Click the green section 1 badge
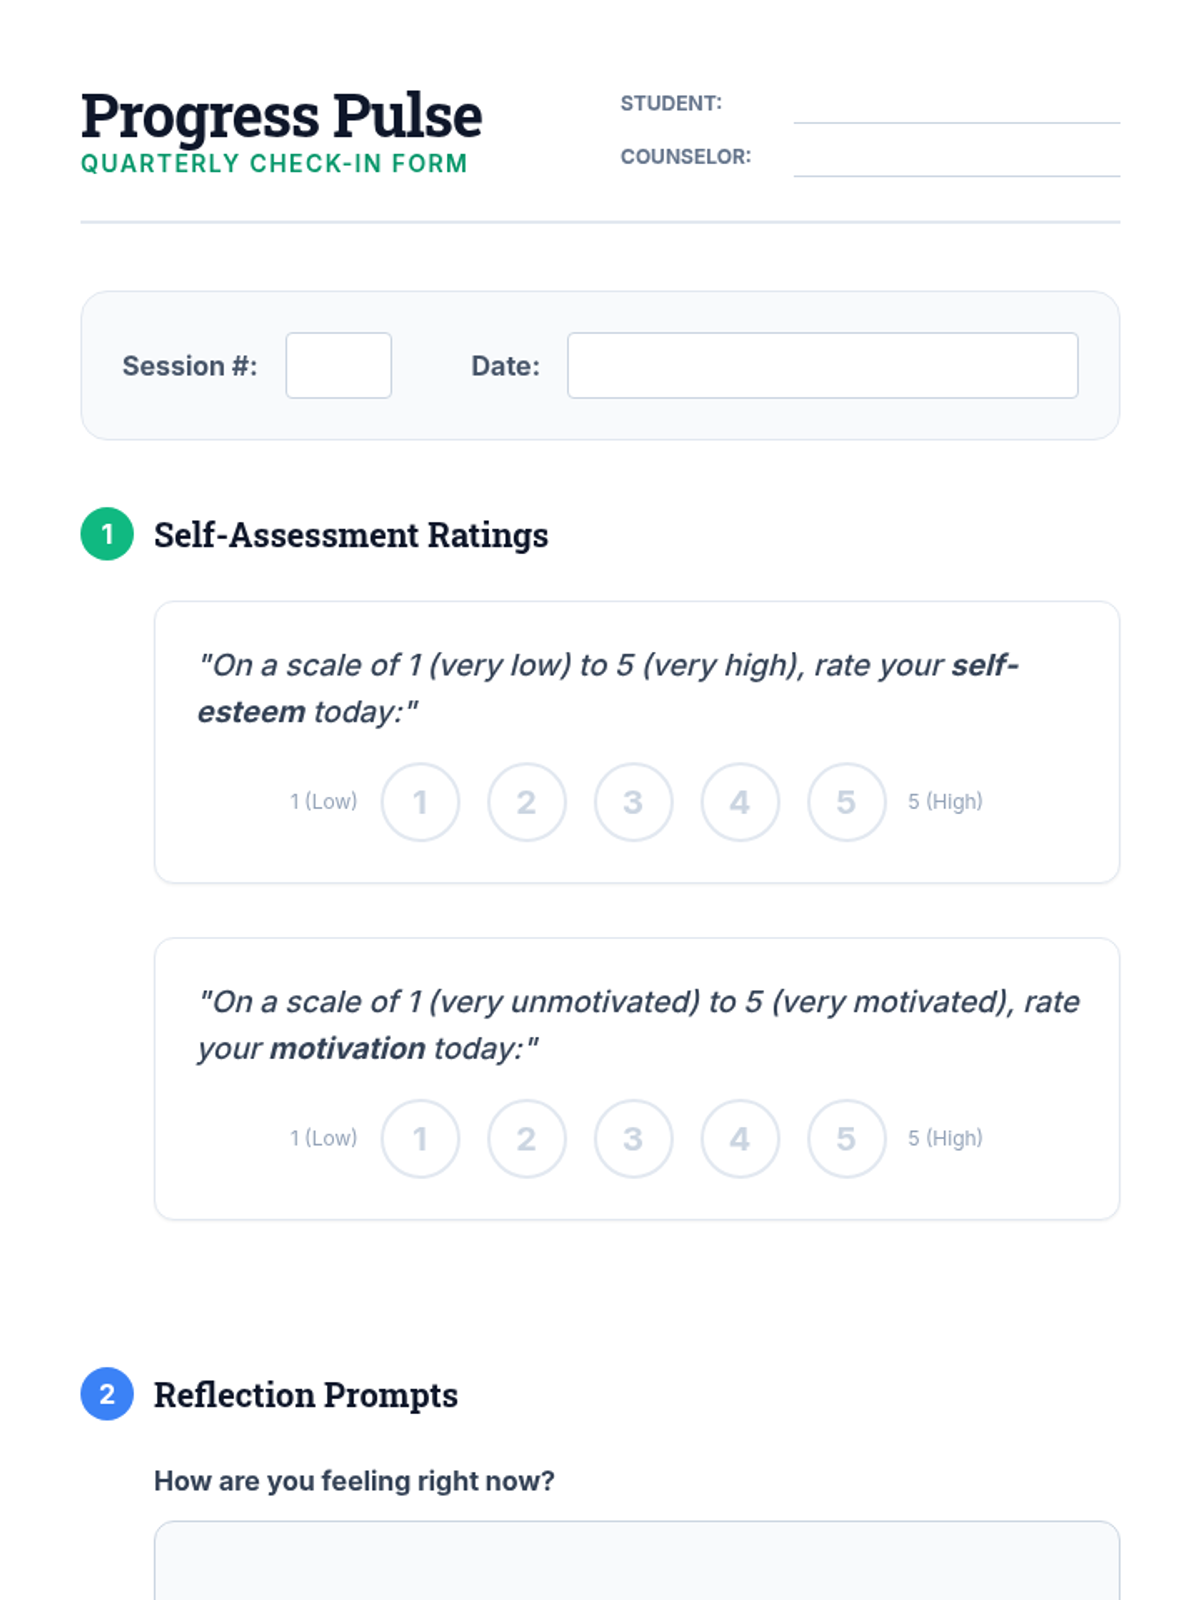 coord(107,534)
